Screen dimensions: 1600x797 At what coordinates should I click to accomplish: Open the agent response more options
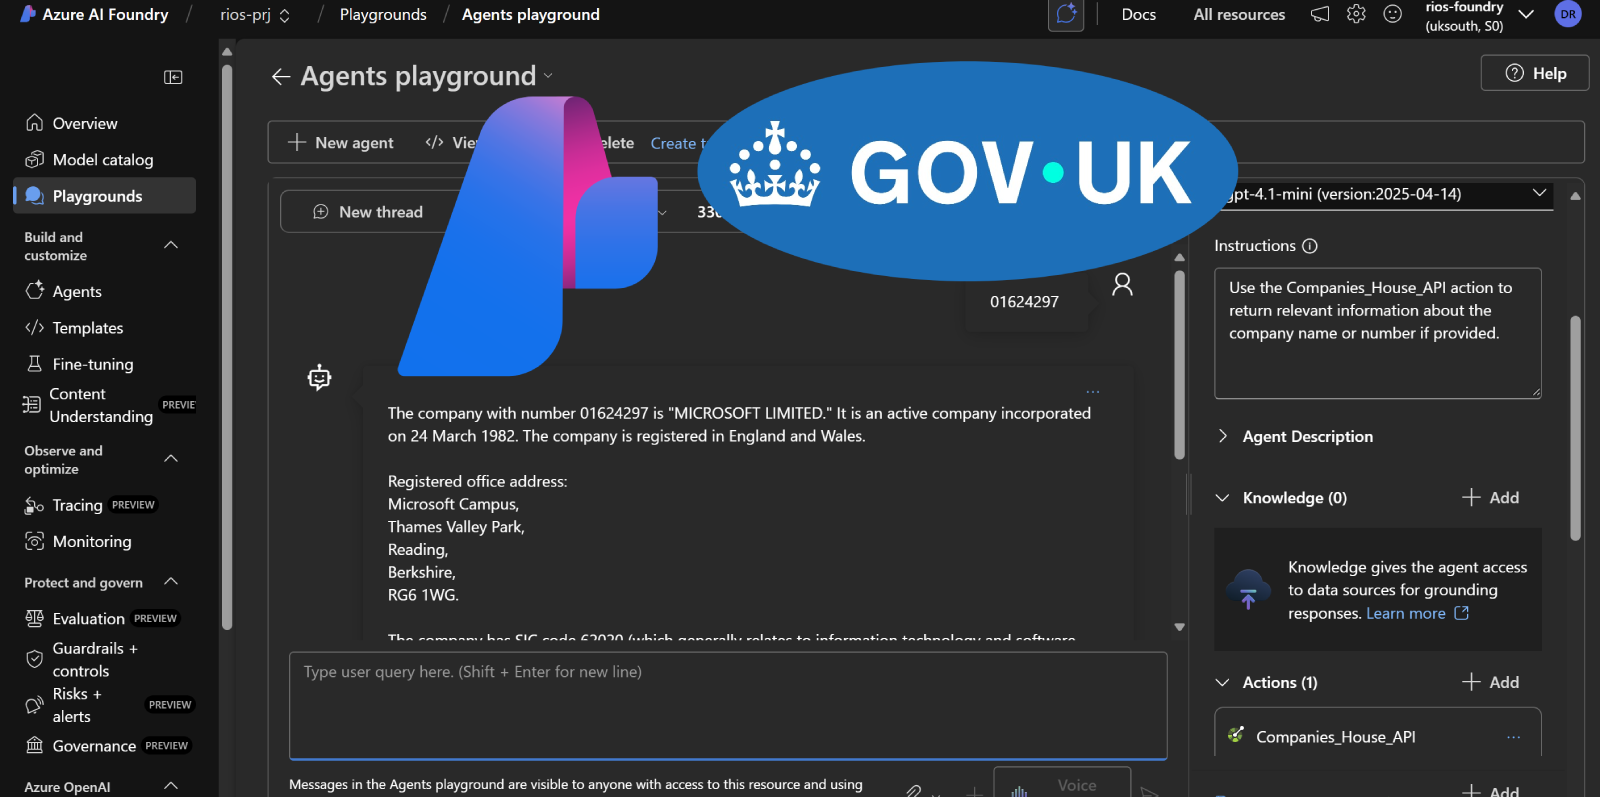[x=1093, y=391]
